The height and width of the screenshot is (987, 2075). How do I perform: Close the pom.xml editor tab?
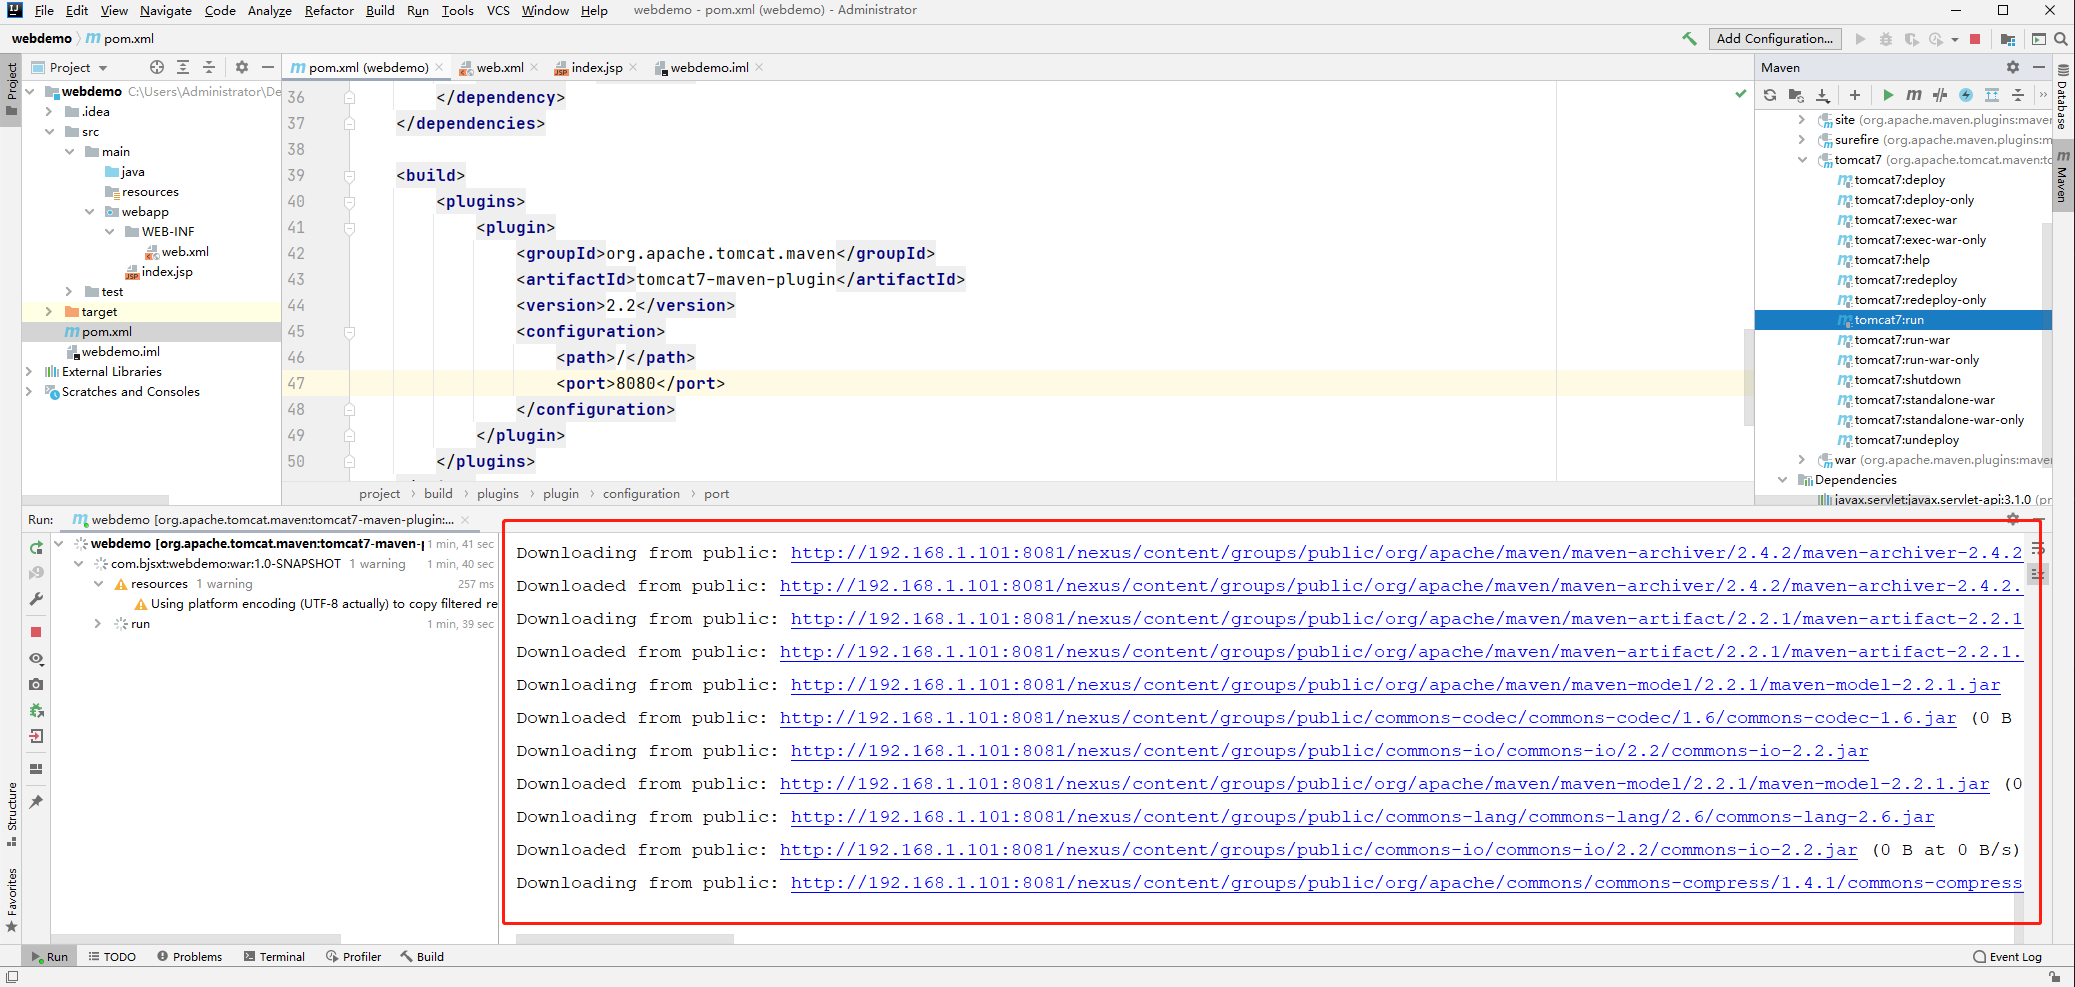[439, 67]
